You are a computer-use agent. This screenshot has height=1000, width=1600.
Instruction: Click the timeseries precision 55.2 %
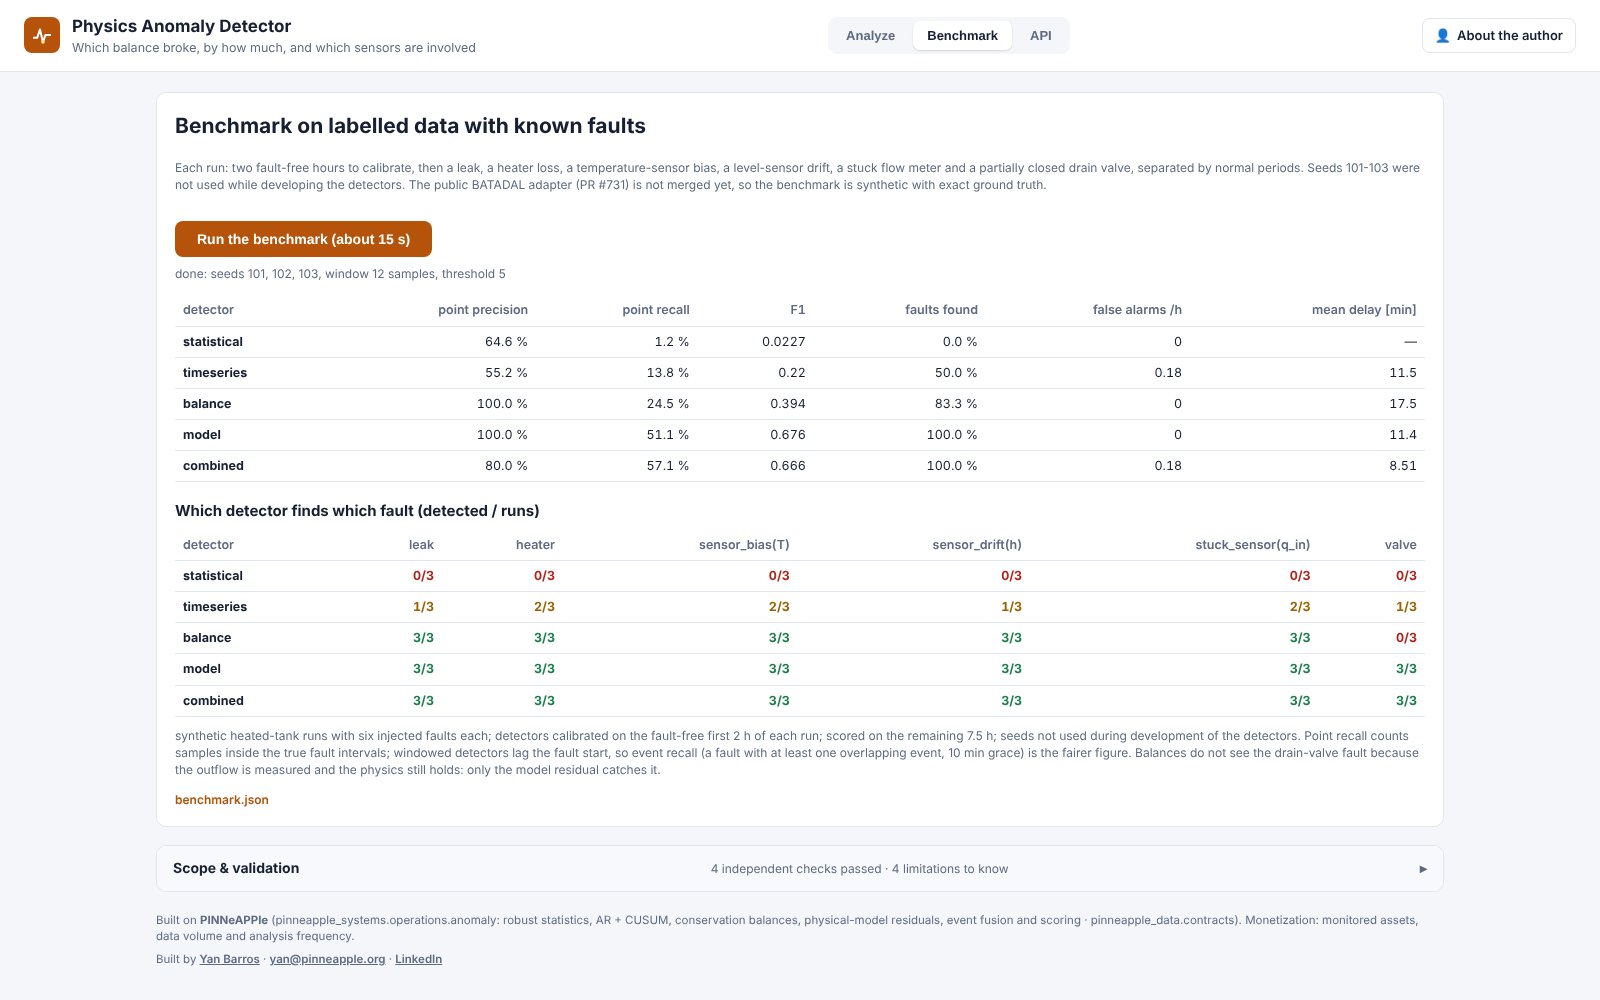(506, 373)
